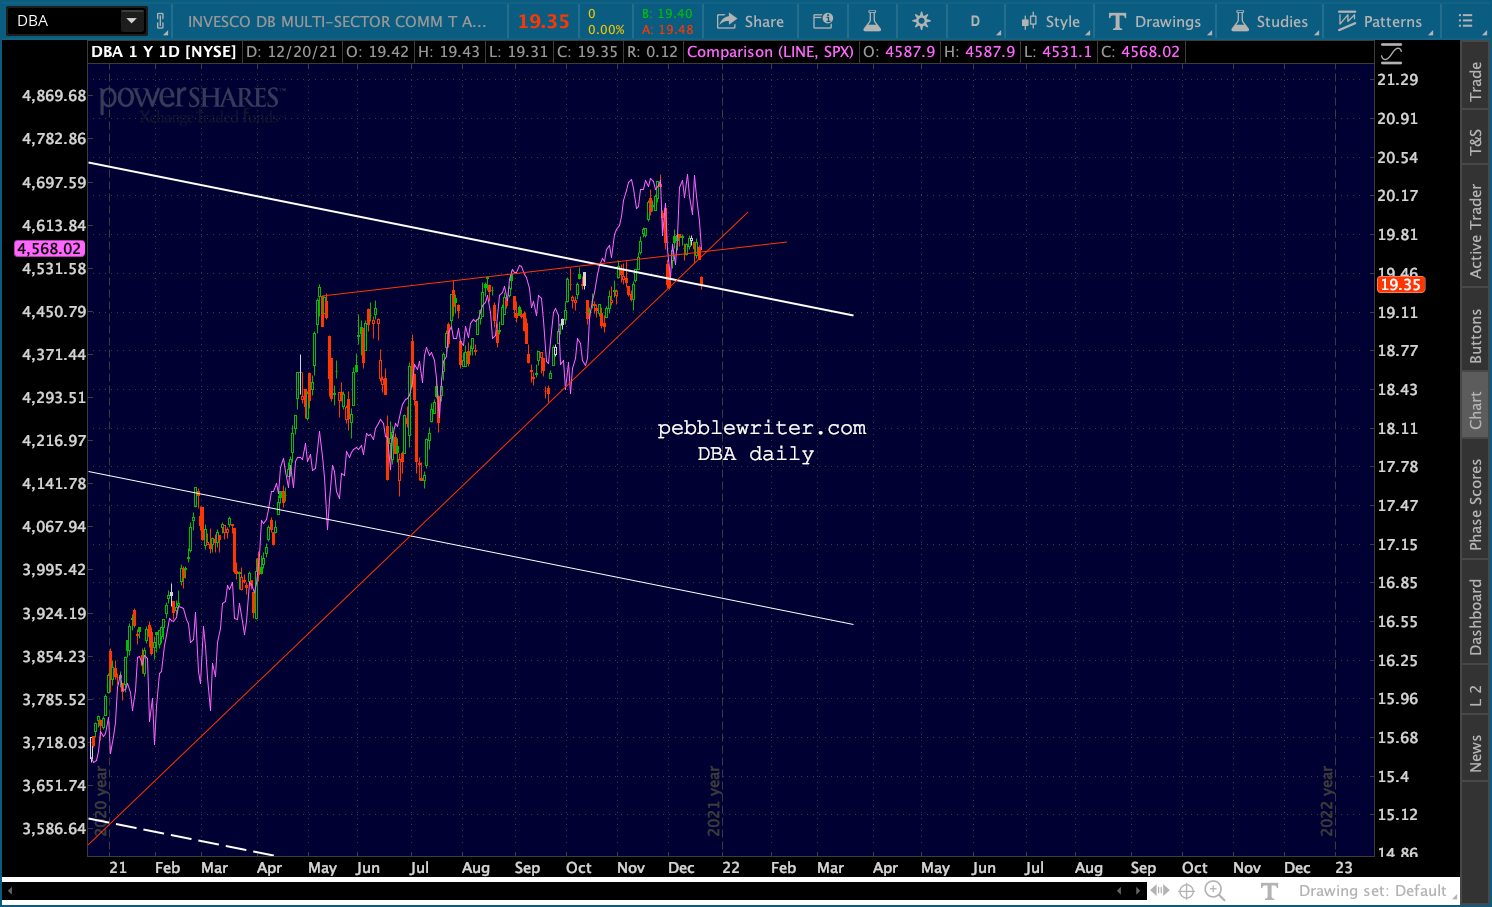The height and width of the screenshot is (907, 1492).
Task: Click the text tool T icon at bottom
Action: (x=1269, y=891)
